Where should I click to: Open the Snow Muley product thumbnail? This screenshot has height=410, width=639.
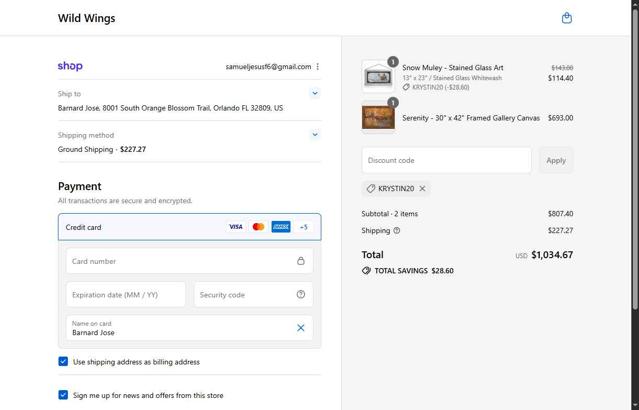click(x=378, y=76)
